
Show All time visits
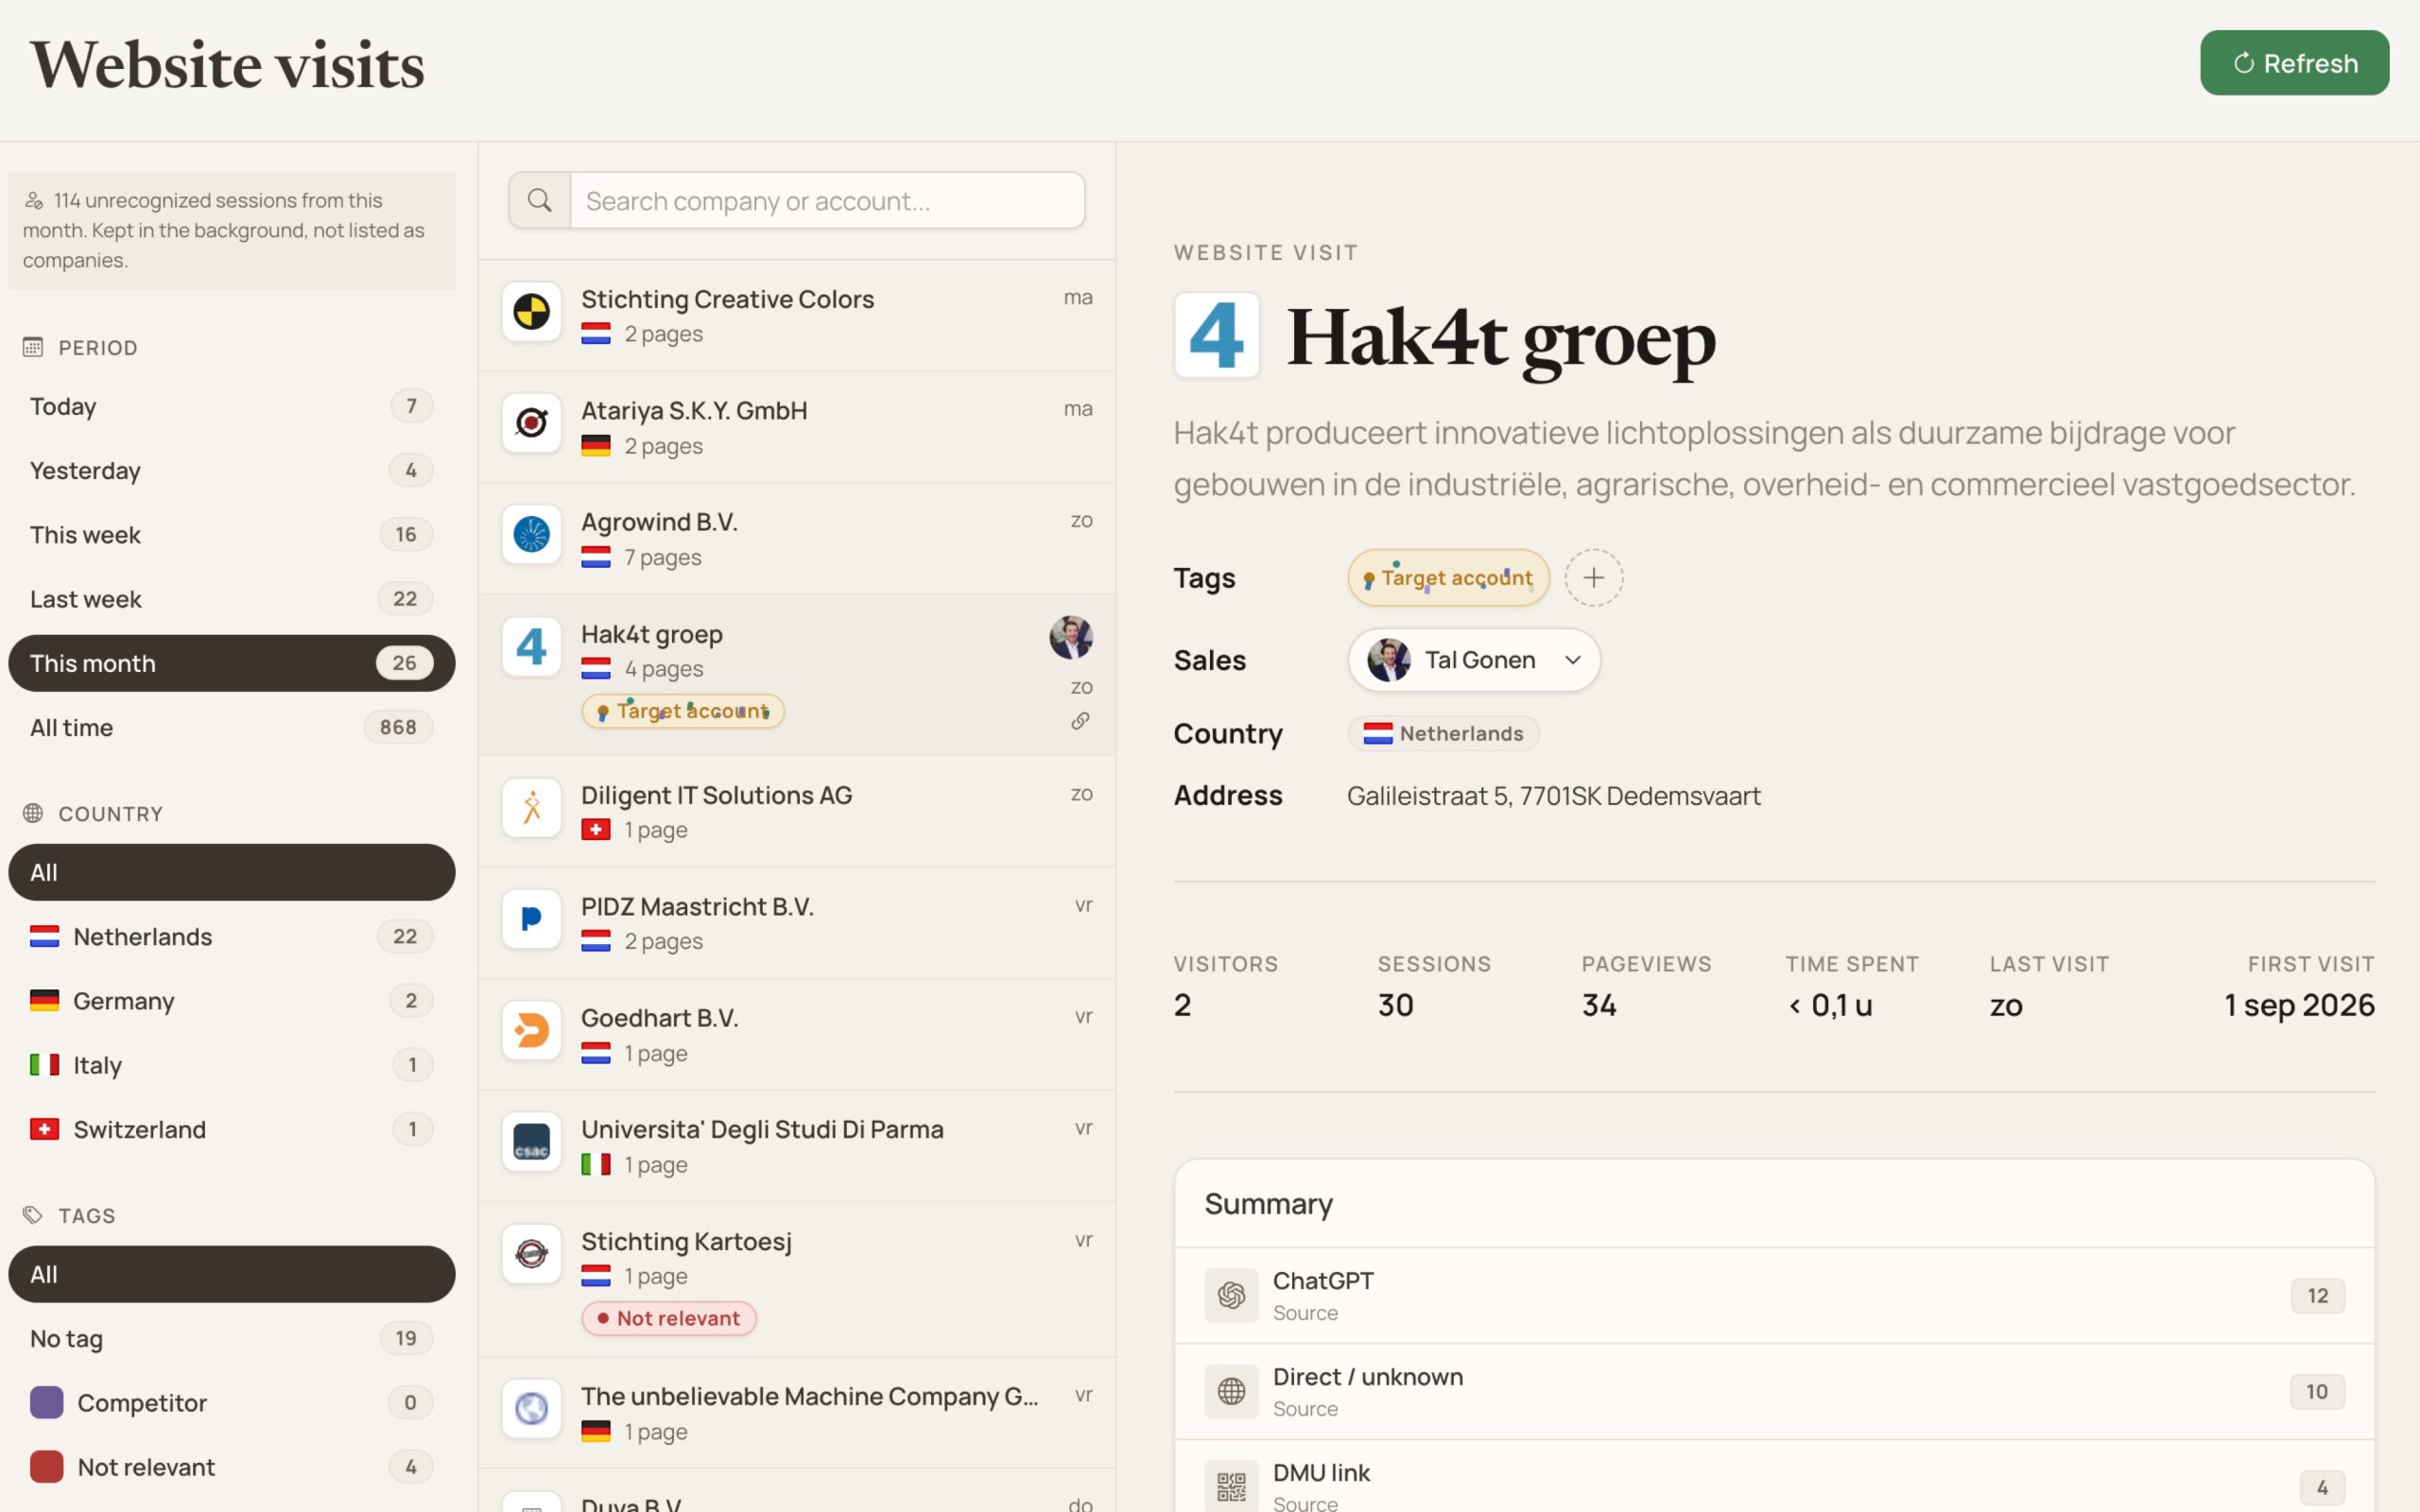(231, 727)
